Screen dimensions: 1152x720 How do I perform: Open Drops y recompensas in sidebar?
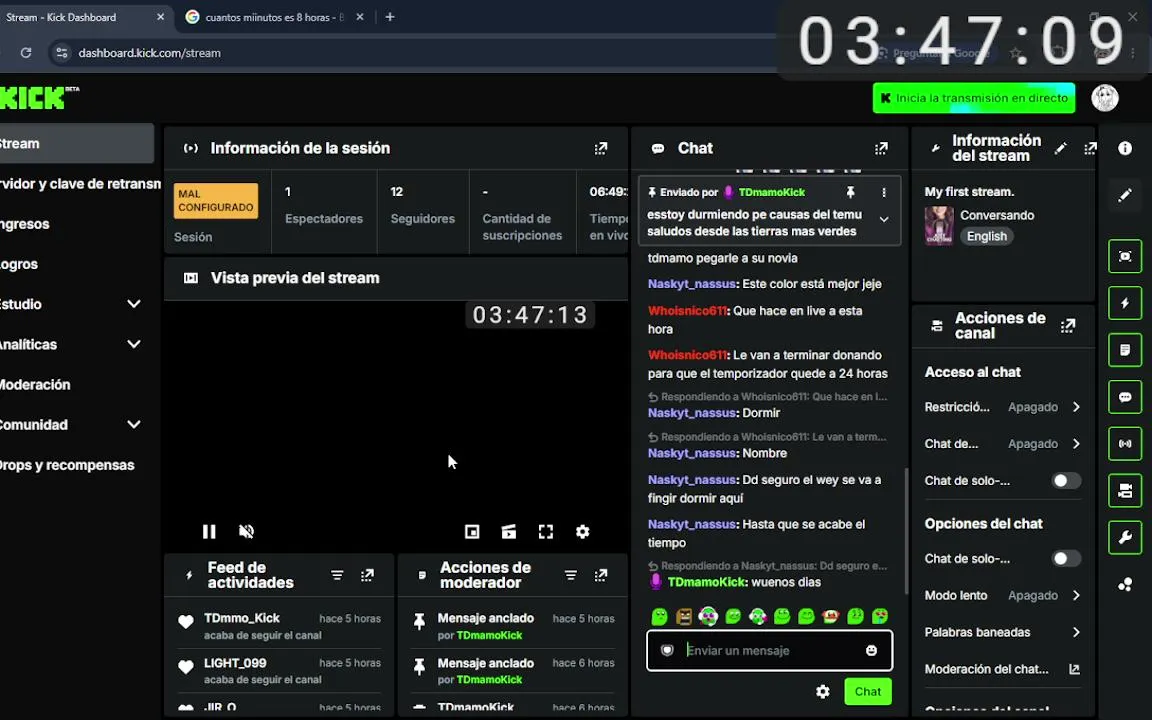[67, 465]
